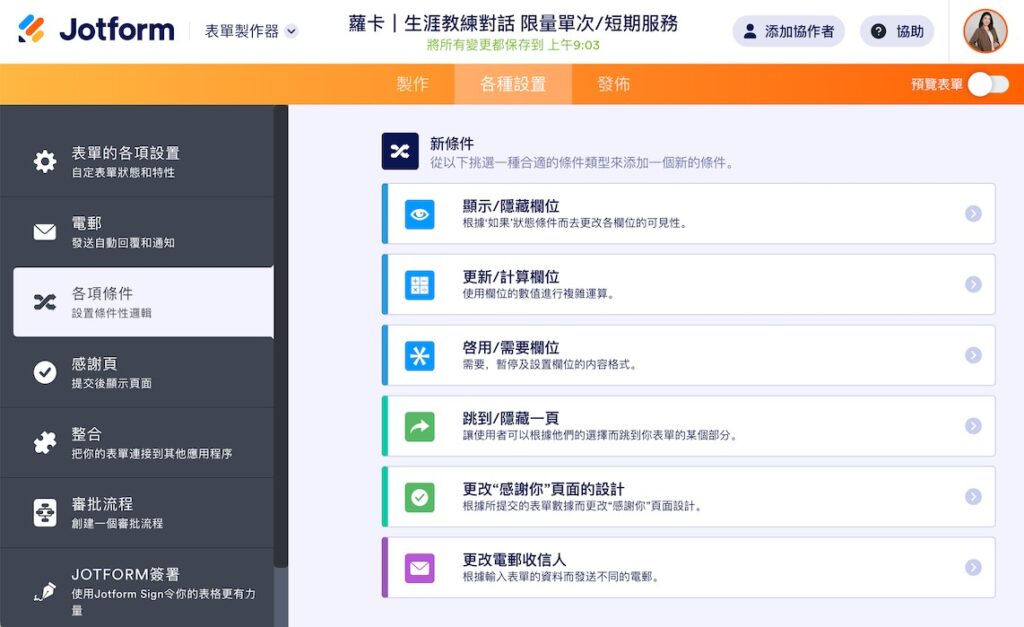Viewport: 1024px width, 627px height.
Task: Open 表單的各項設置 in the sidebar
Action: point(137,161)
